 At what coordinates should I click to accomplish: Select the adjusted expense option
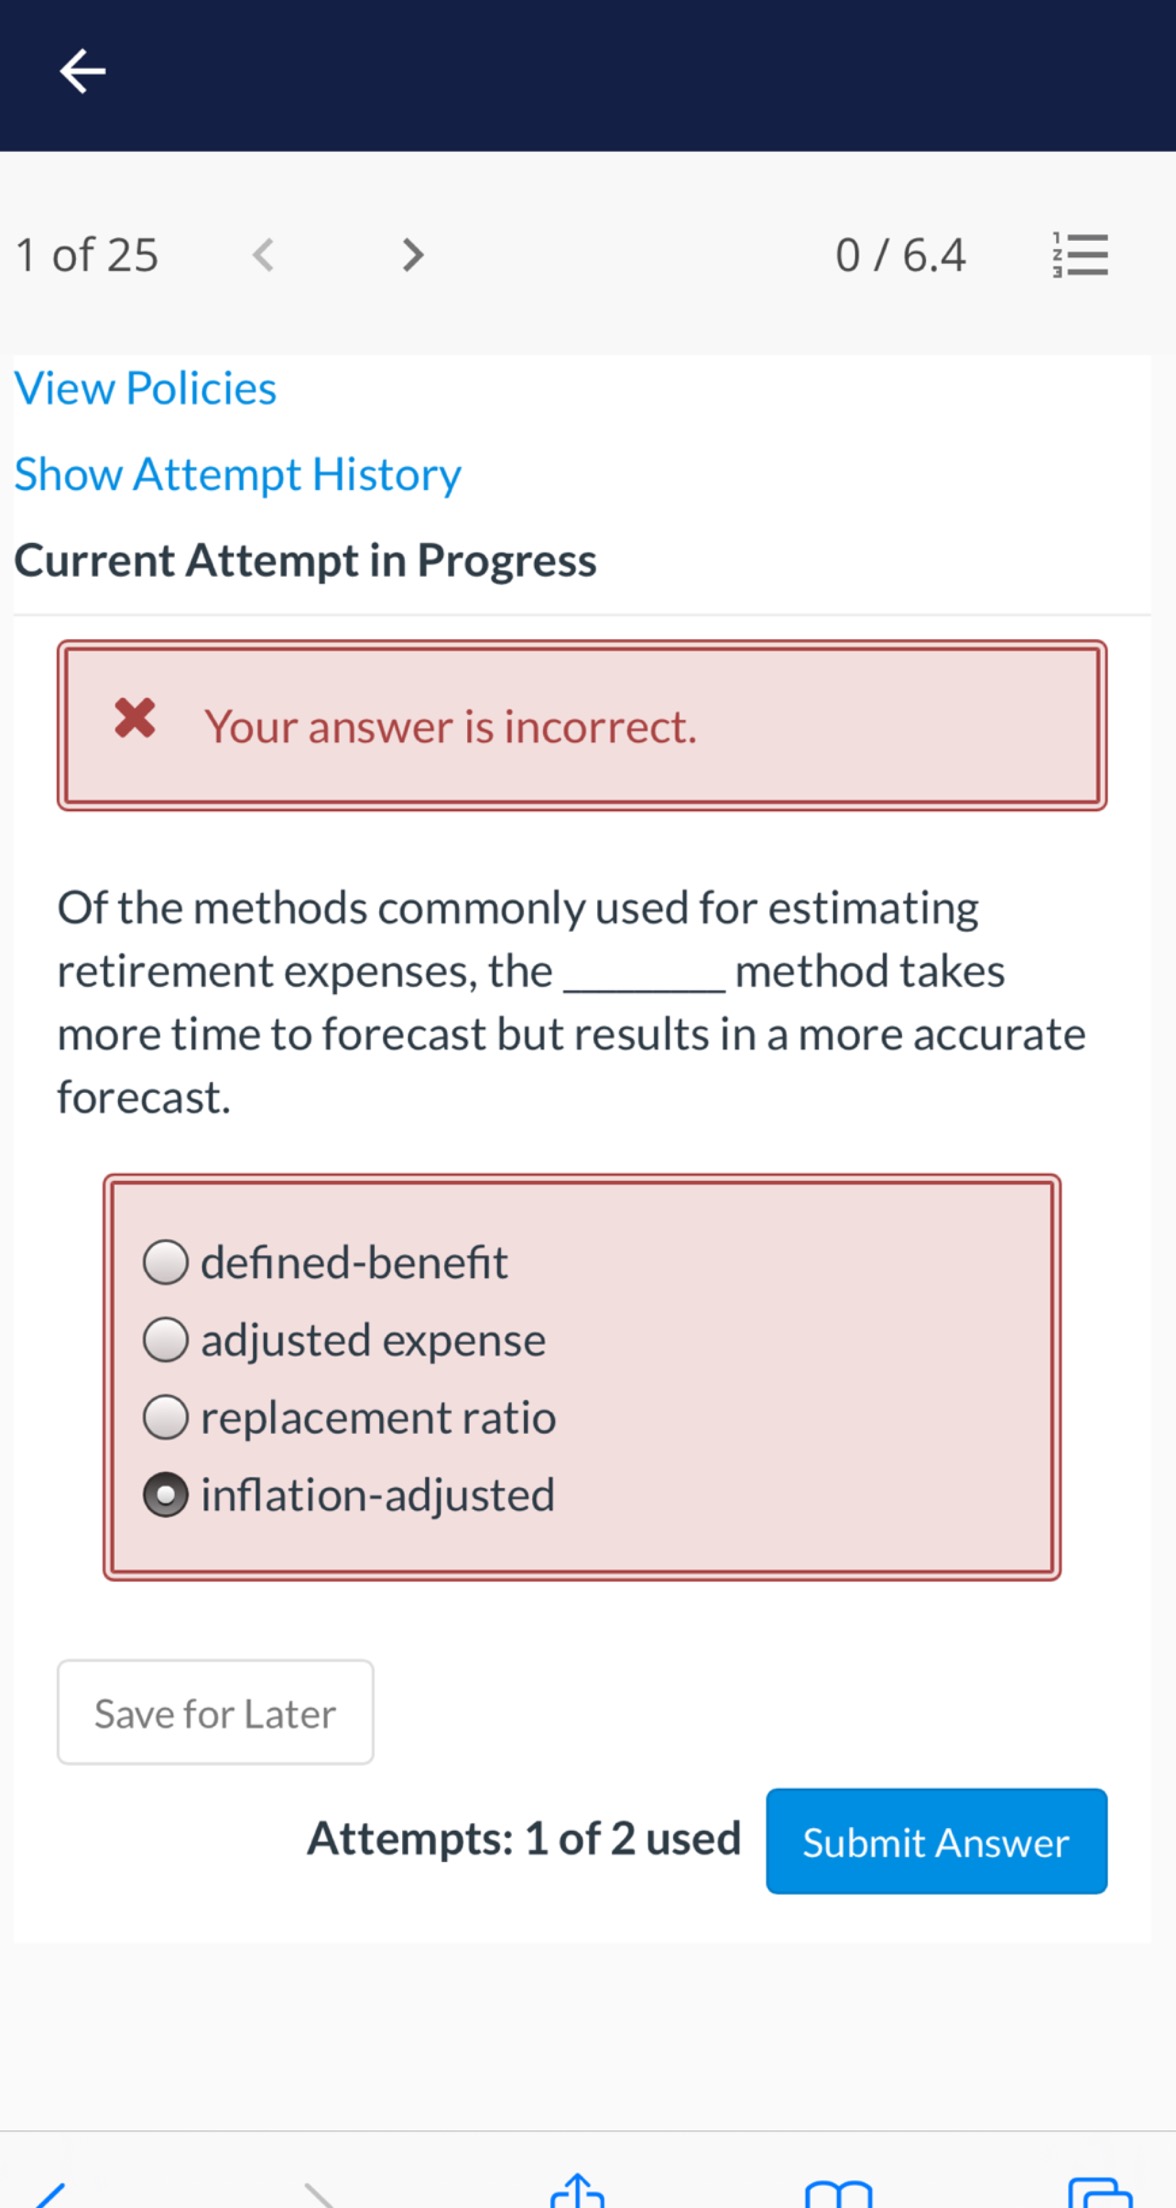click(x=166, y=1339)
